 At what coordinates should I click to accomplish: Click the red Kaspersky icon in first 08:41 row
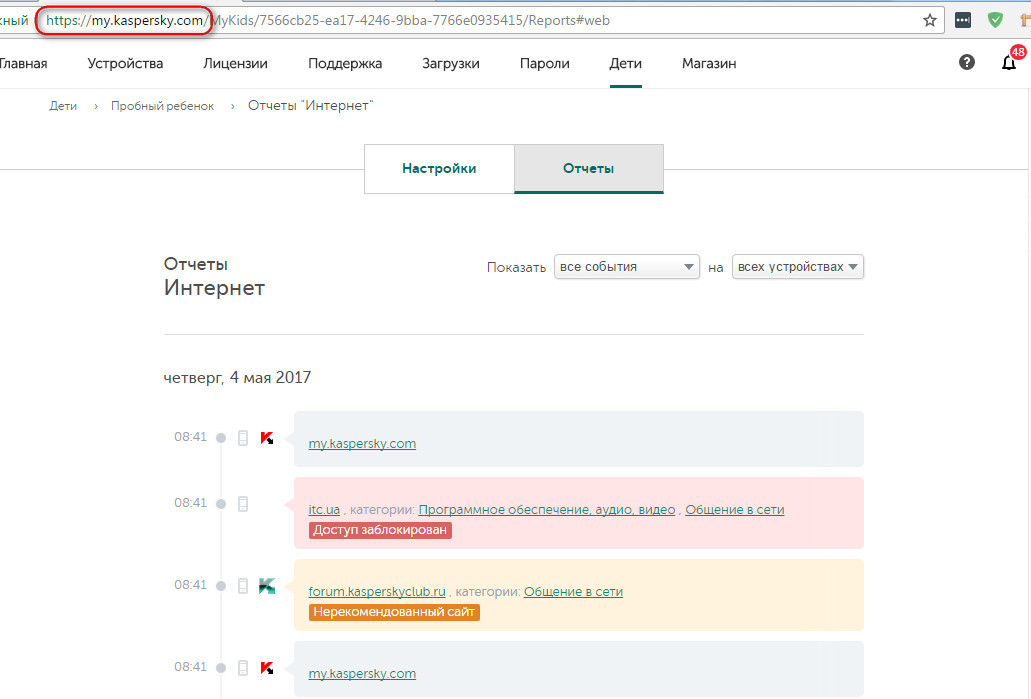[267, 438]
